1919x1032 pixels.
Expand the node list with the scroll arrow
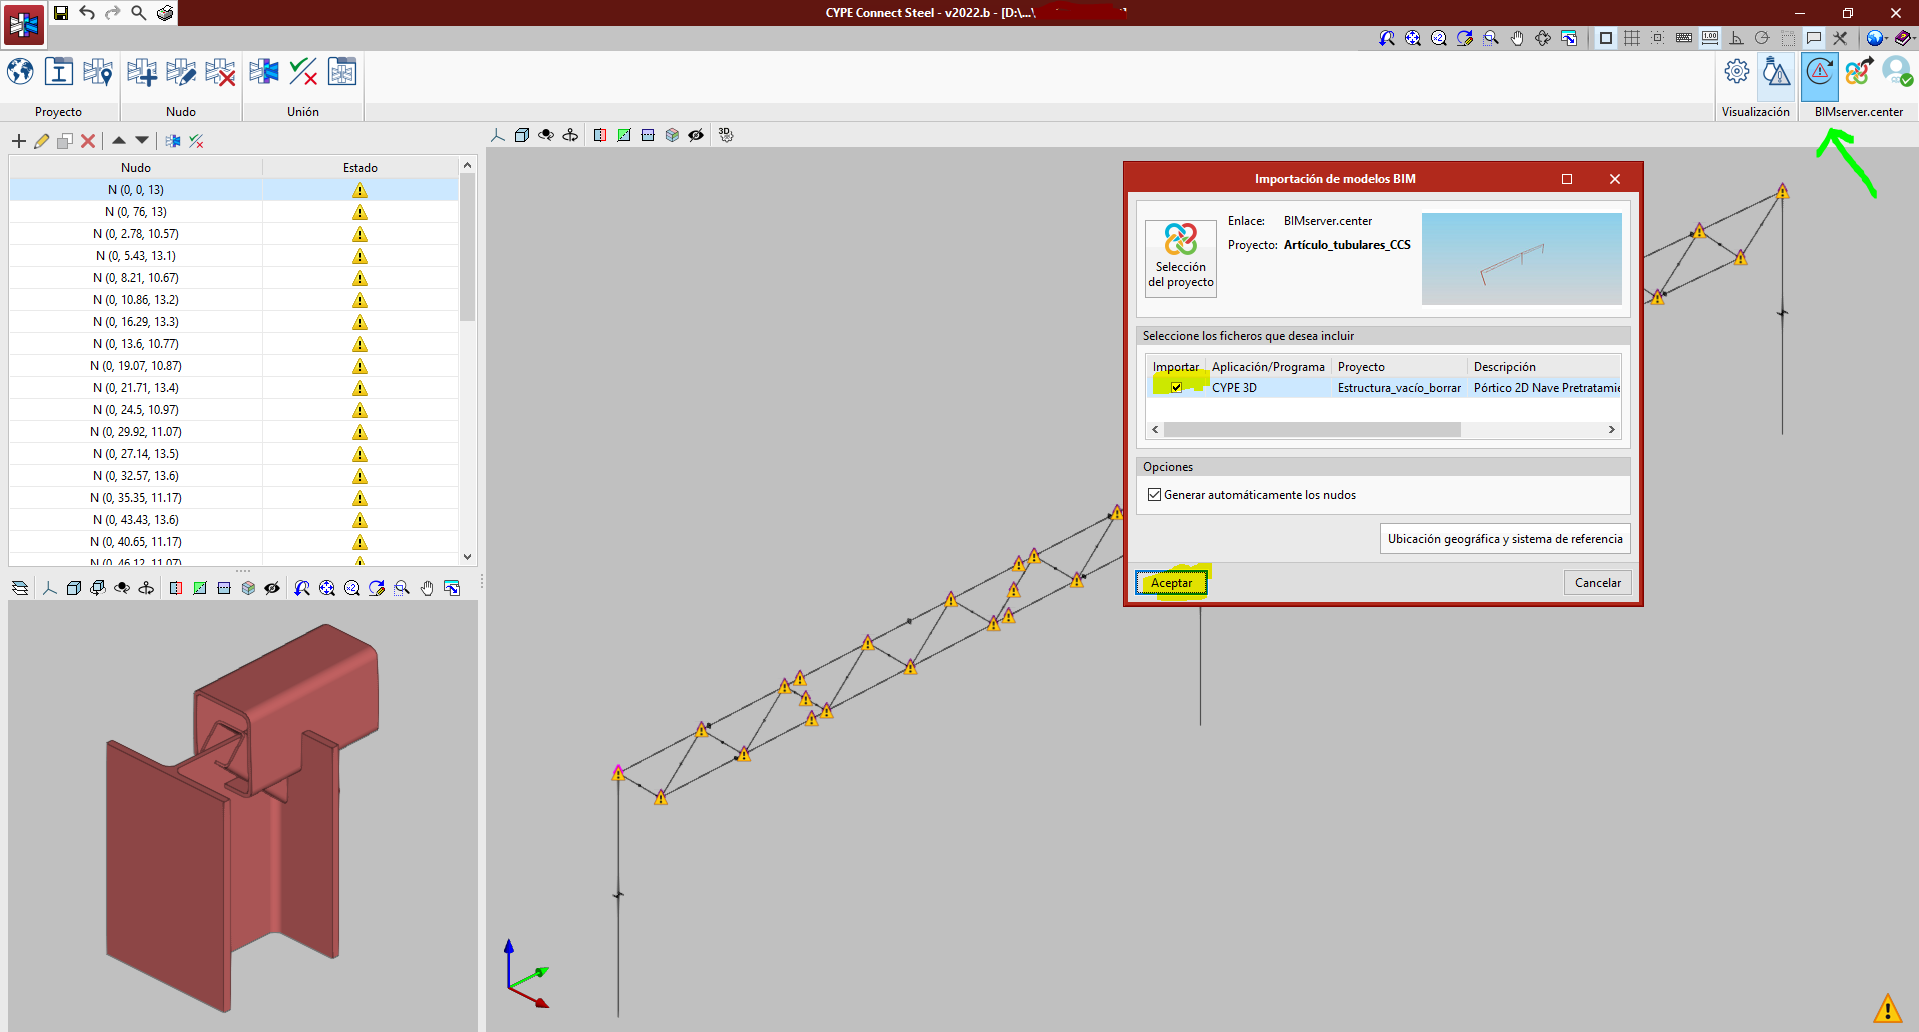(467, 557)
